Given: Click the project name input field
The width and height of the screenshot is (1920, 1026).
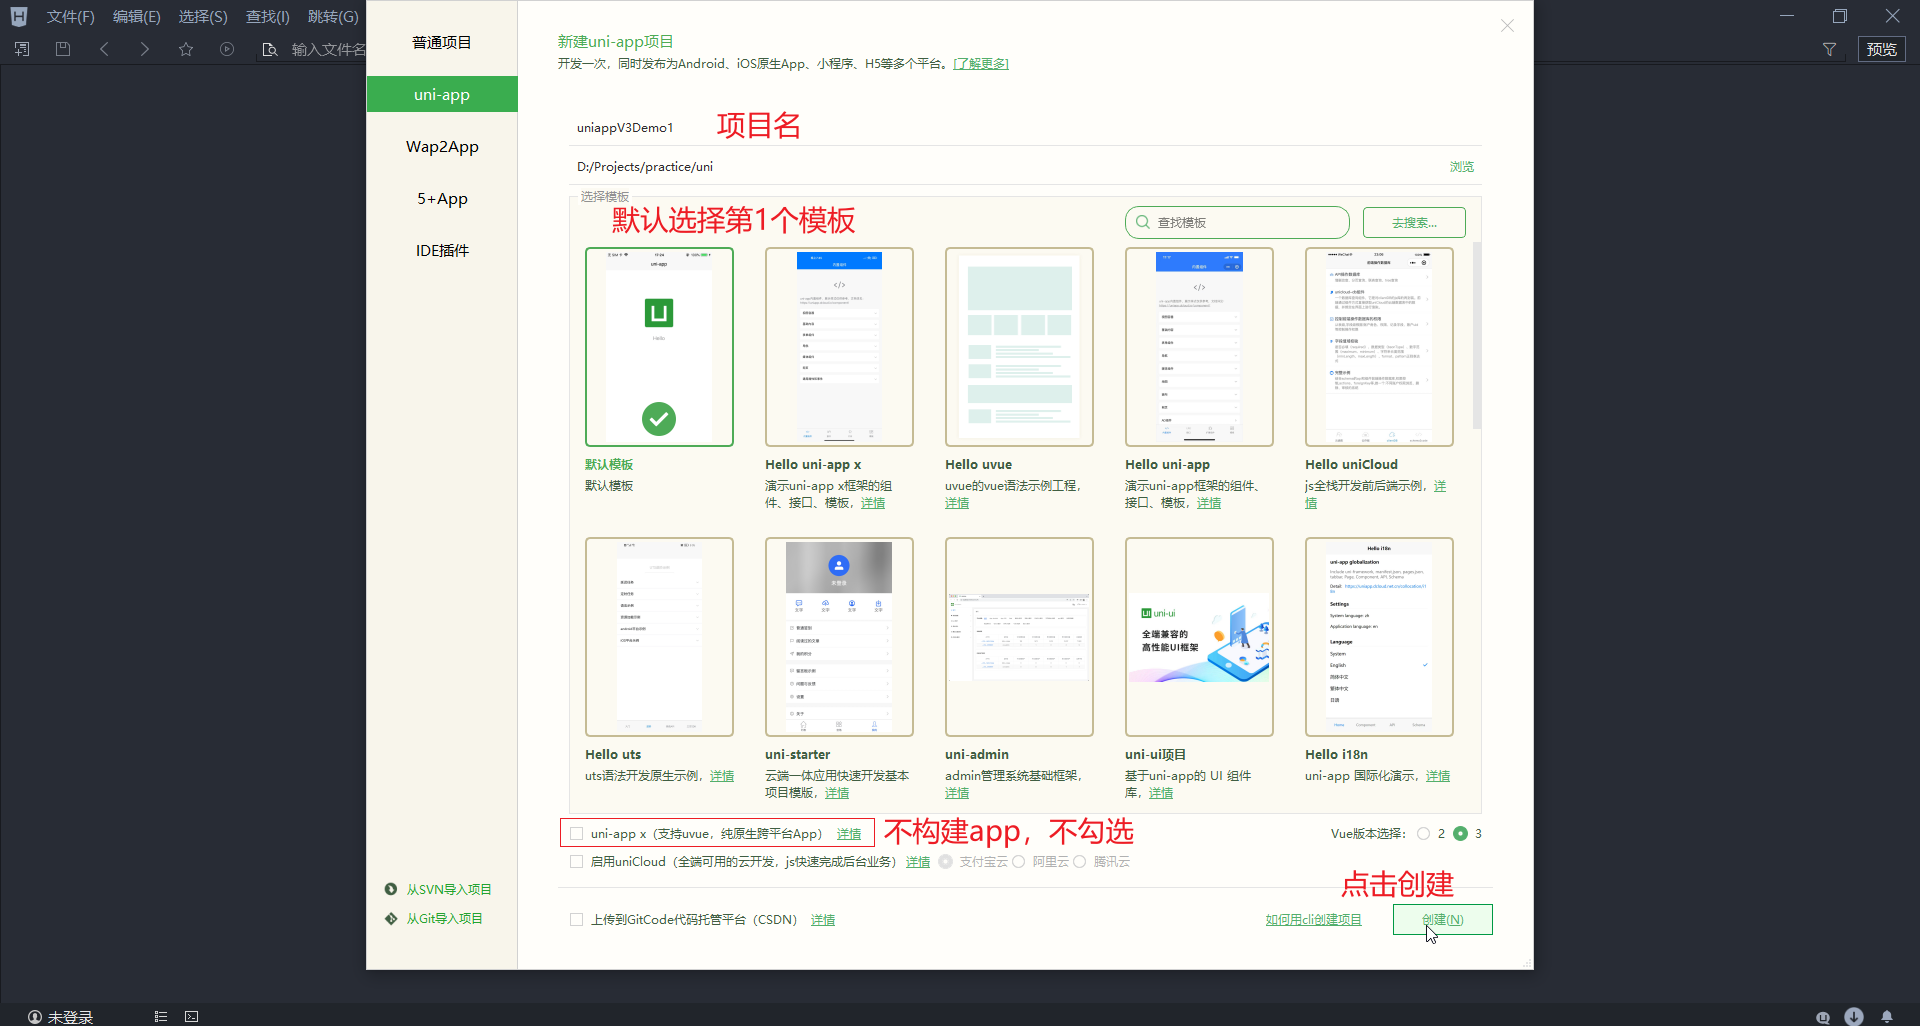Looking at the screenshot, I should pos(1025,127).
